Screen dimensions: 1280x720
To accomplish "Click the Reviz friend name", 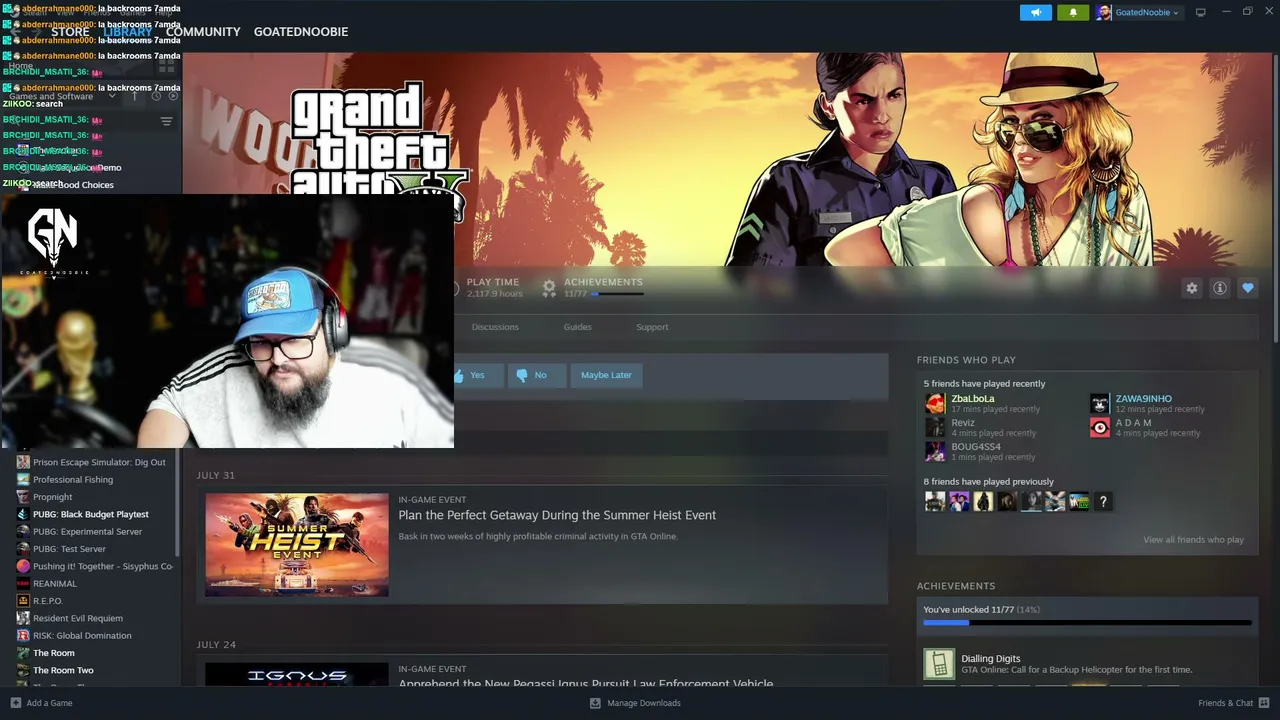I will click(x=963, y=423).
